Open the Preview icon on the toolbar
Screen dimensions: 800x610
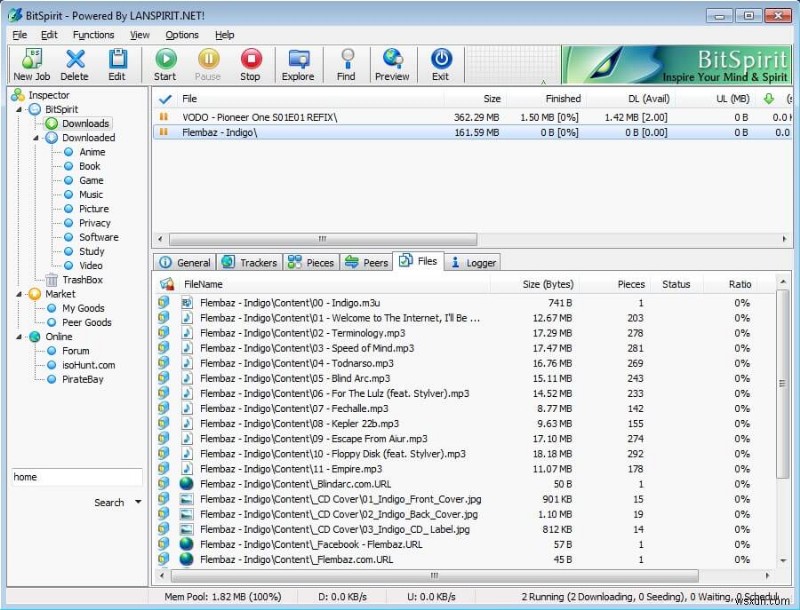coord(392,63)
